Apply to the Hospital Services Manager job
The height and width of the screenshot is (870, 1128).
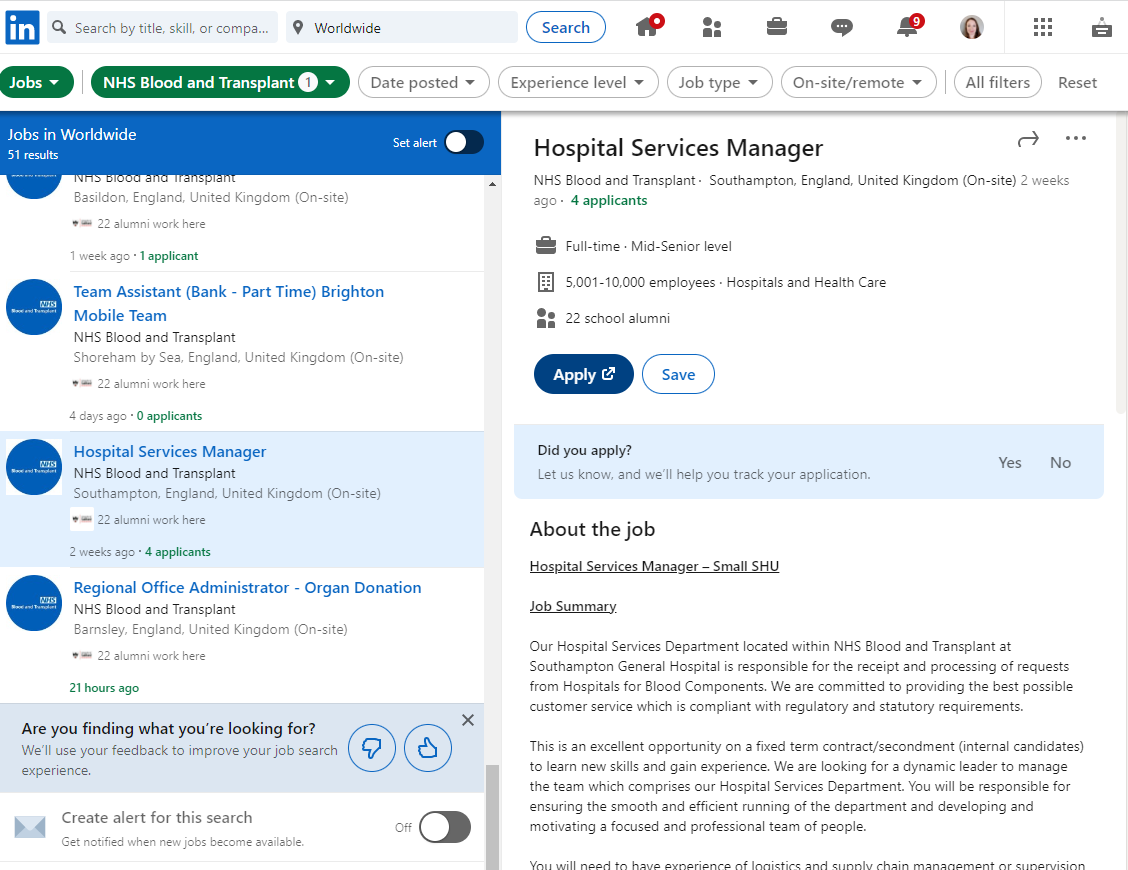(583, 374)
